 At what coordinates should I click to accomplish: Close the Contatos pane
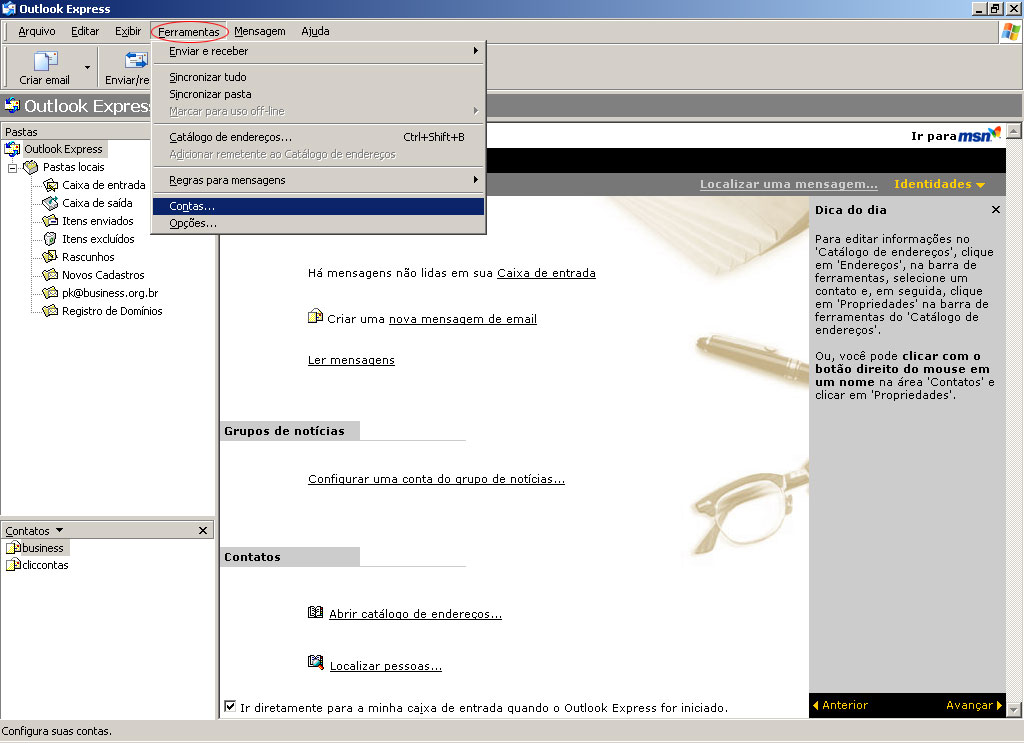pos(202,530)
